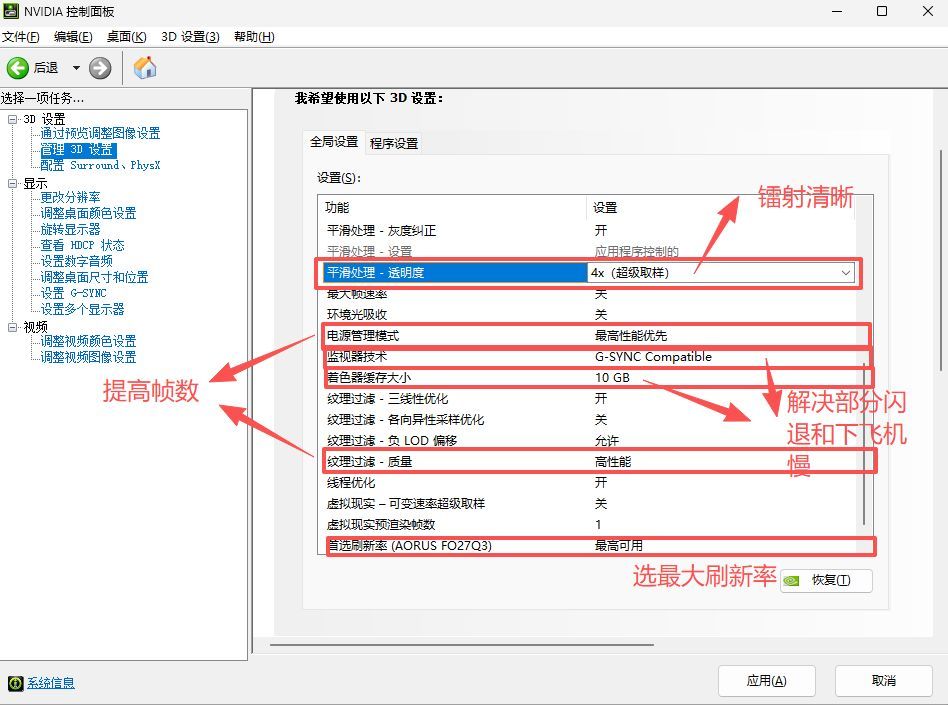Collapse the 视频 tree node
This screenshot has width=948, height=705.
12,327
